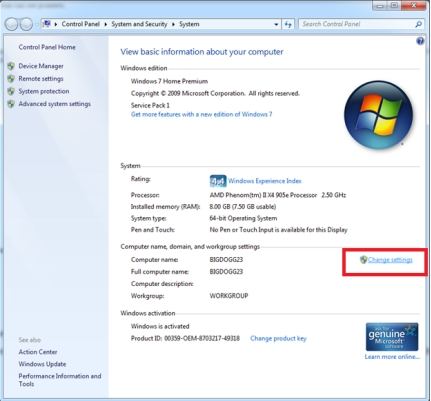Open Performance Information and Tools
The height and width of the screenshot is (401, 431).
60,380
